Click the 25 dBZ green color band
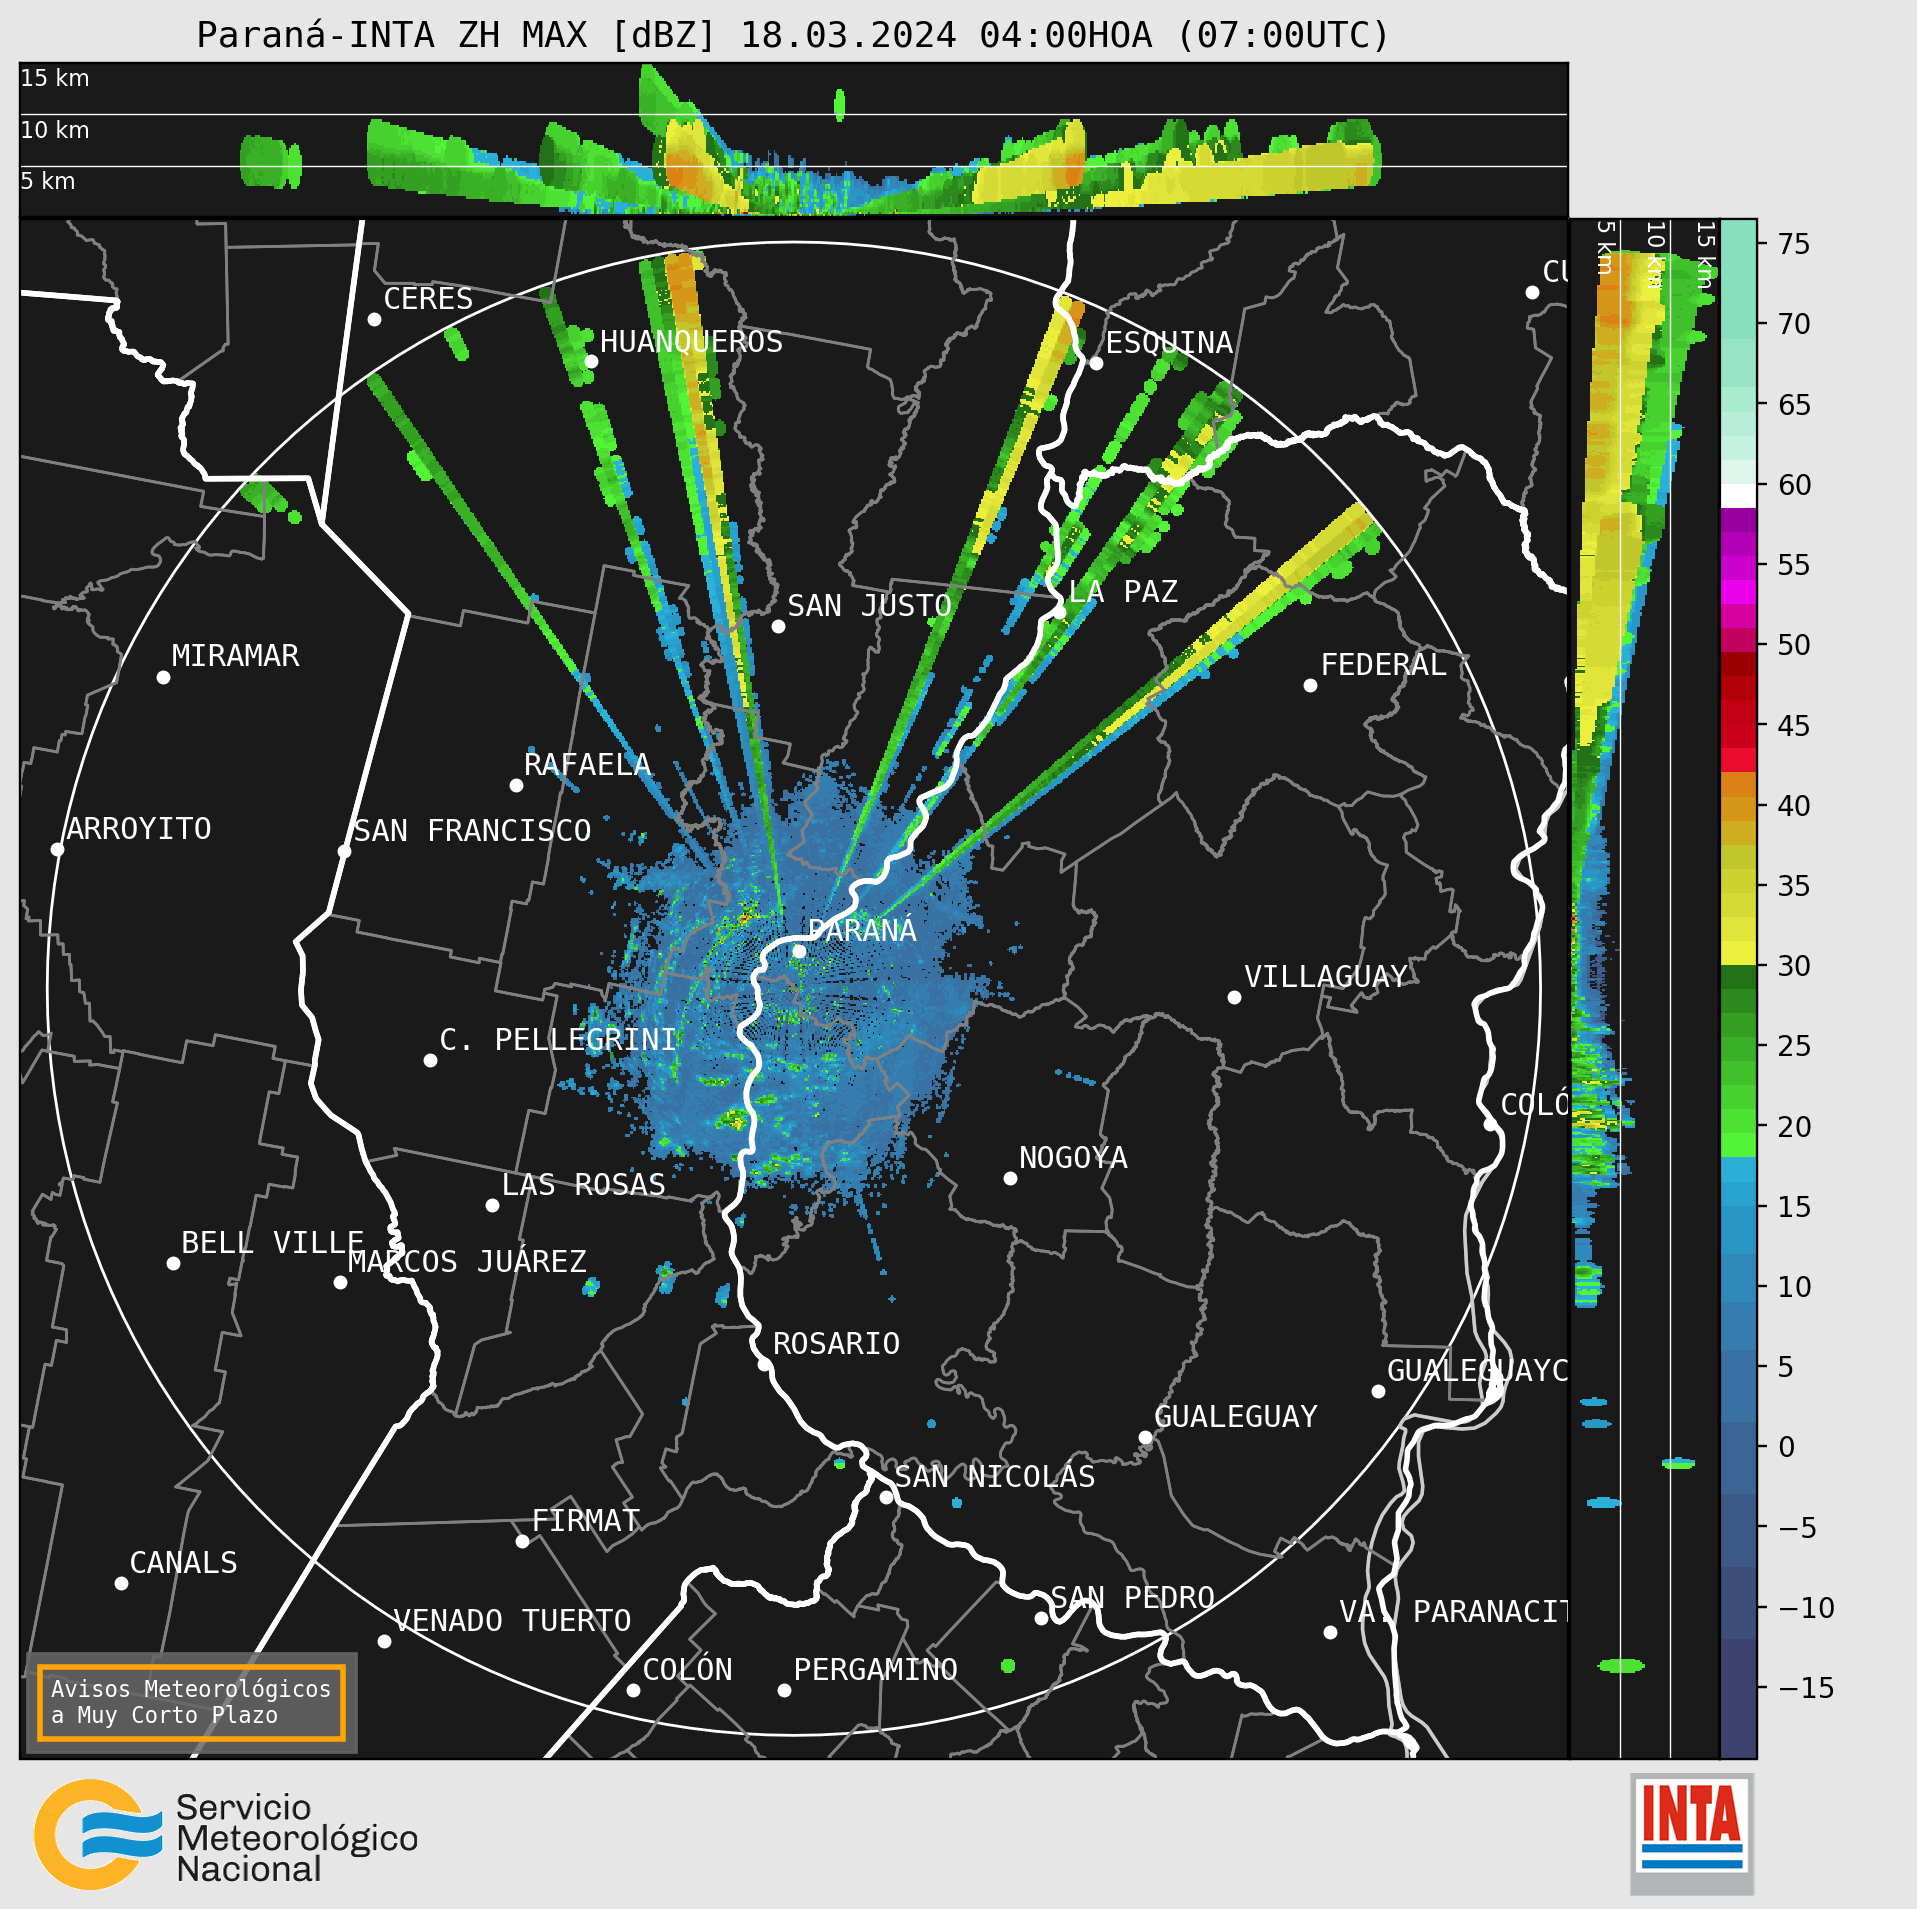 [x=1738, y=1049]
